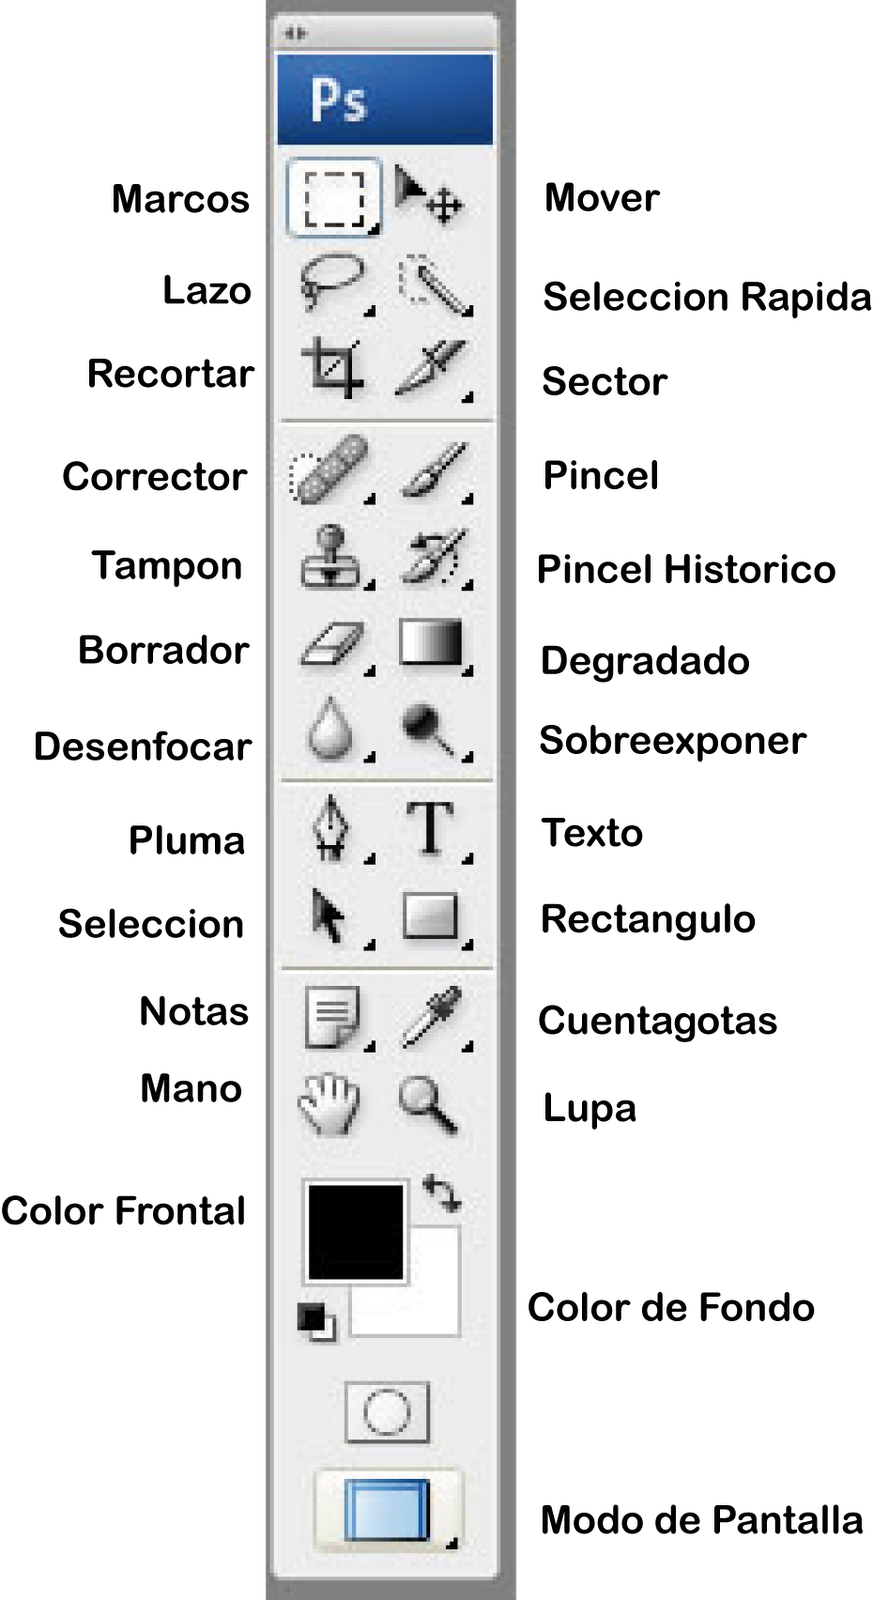This screenshot has width=873, height=1600.
Task: Expand the Screen Mode button options
Action: coord(388,1509)
